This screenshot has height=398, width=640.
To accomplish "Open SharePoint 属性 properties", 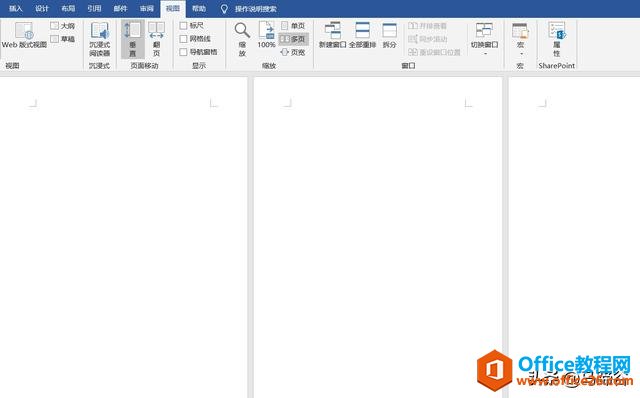I will coord(556,39).
